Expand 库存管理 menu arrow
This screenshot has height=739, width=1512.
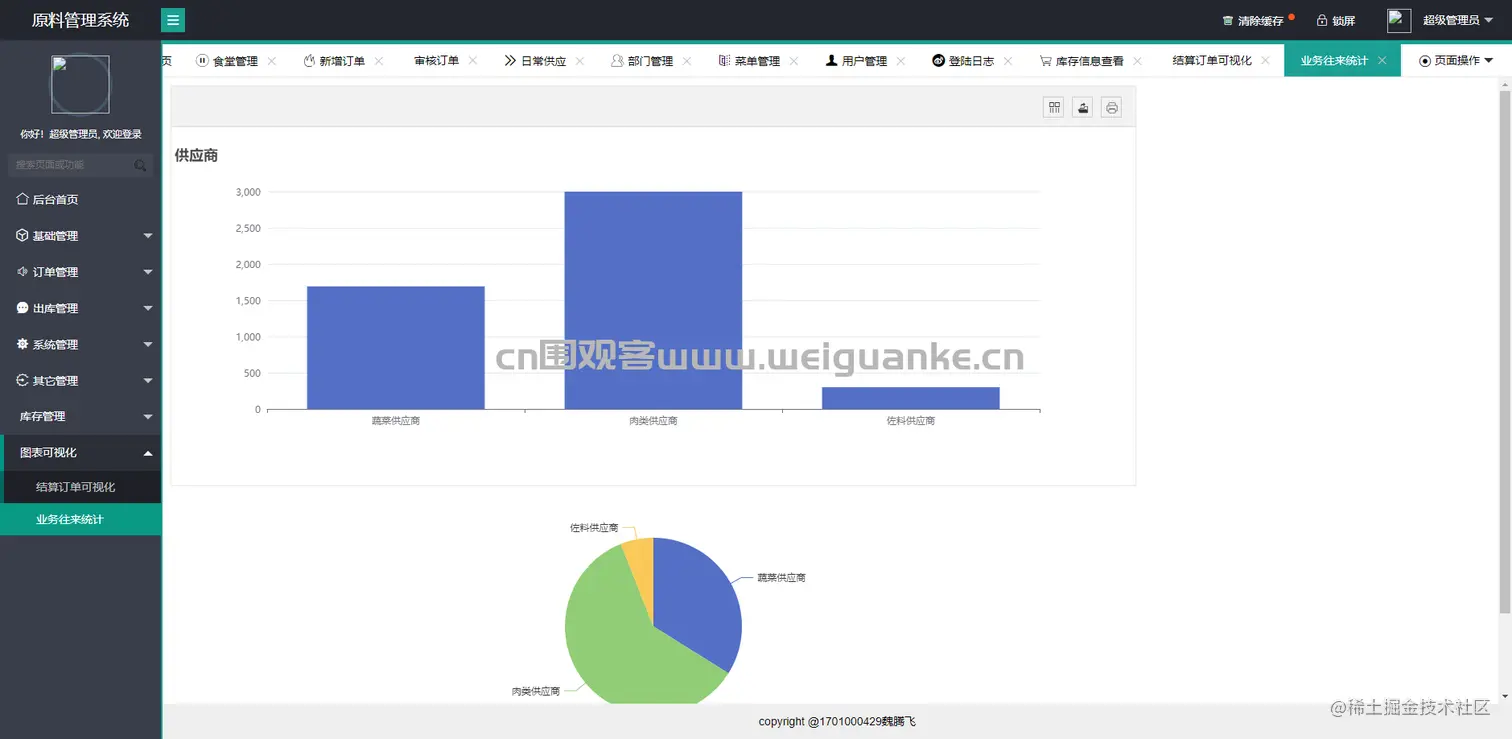148,417
